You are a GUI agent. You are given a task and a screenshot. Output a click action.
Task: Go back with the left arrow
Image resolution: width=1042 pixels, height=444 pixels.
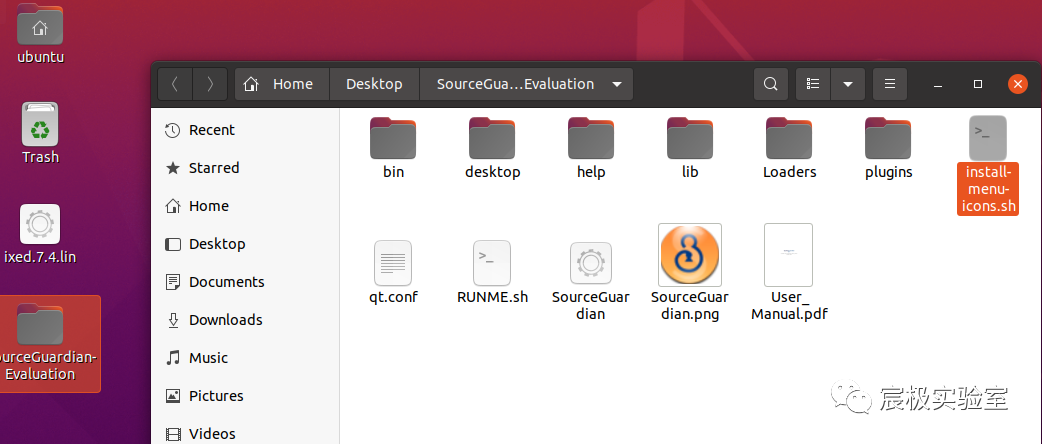click(175, 84)
